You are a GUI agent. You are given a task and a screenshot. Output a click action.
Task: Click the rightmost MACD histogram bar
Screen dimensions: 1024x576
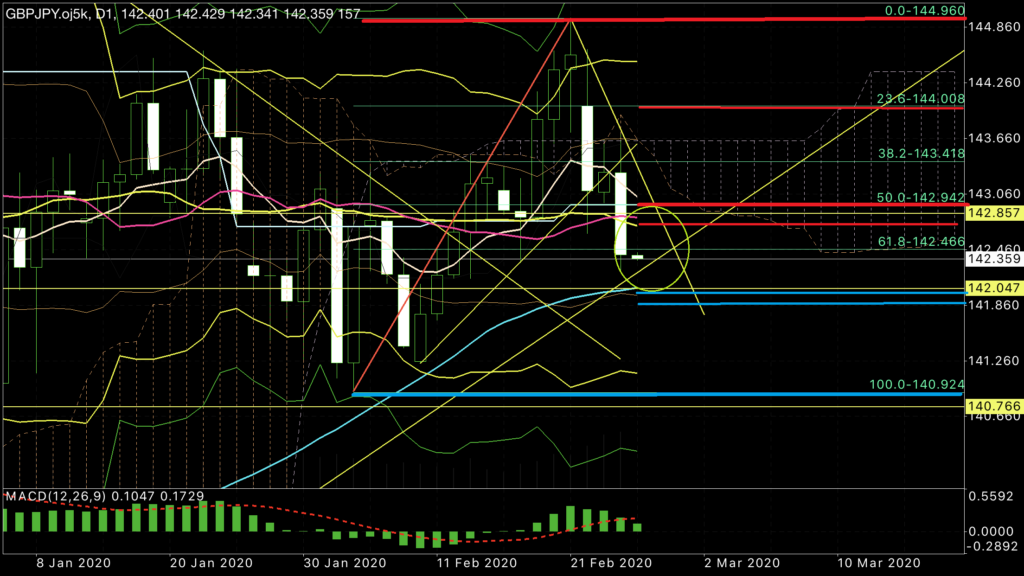point(637,527)
